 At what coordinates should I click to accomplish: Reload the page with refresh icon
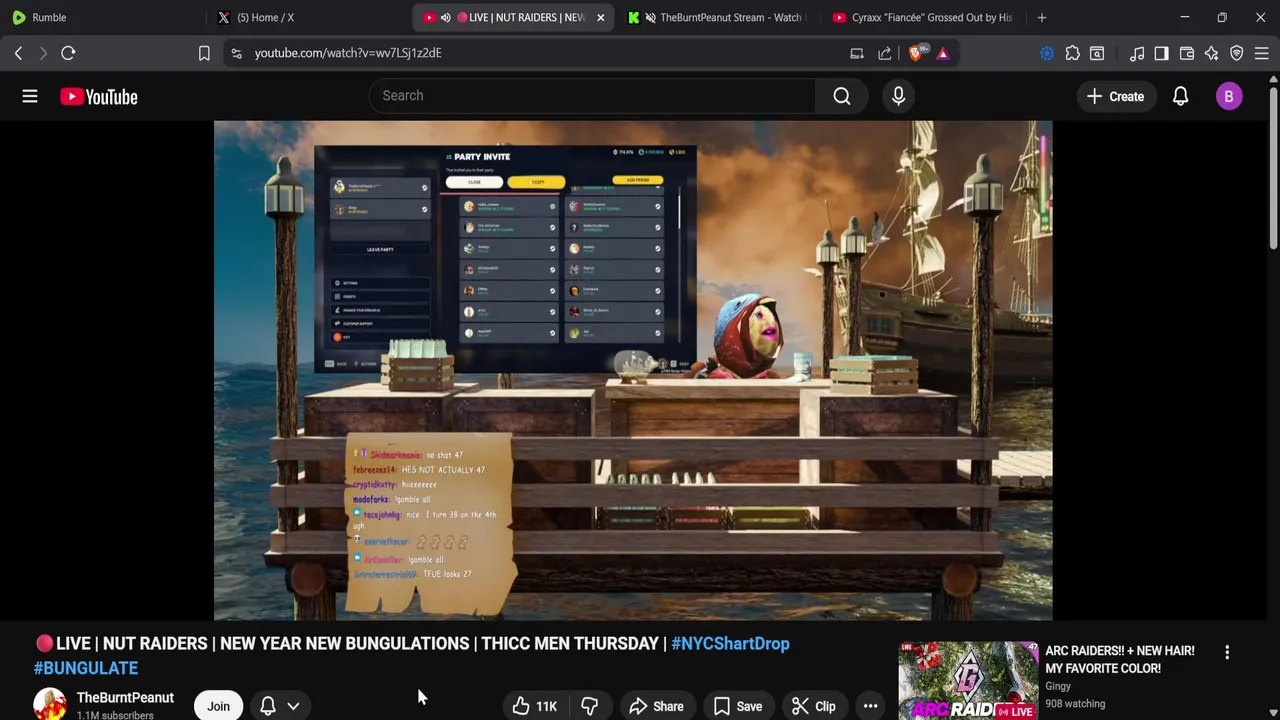[x=68, y=53]
